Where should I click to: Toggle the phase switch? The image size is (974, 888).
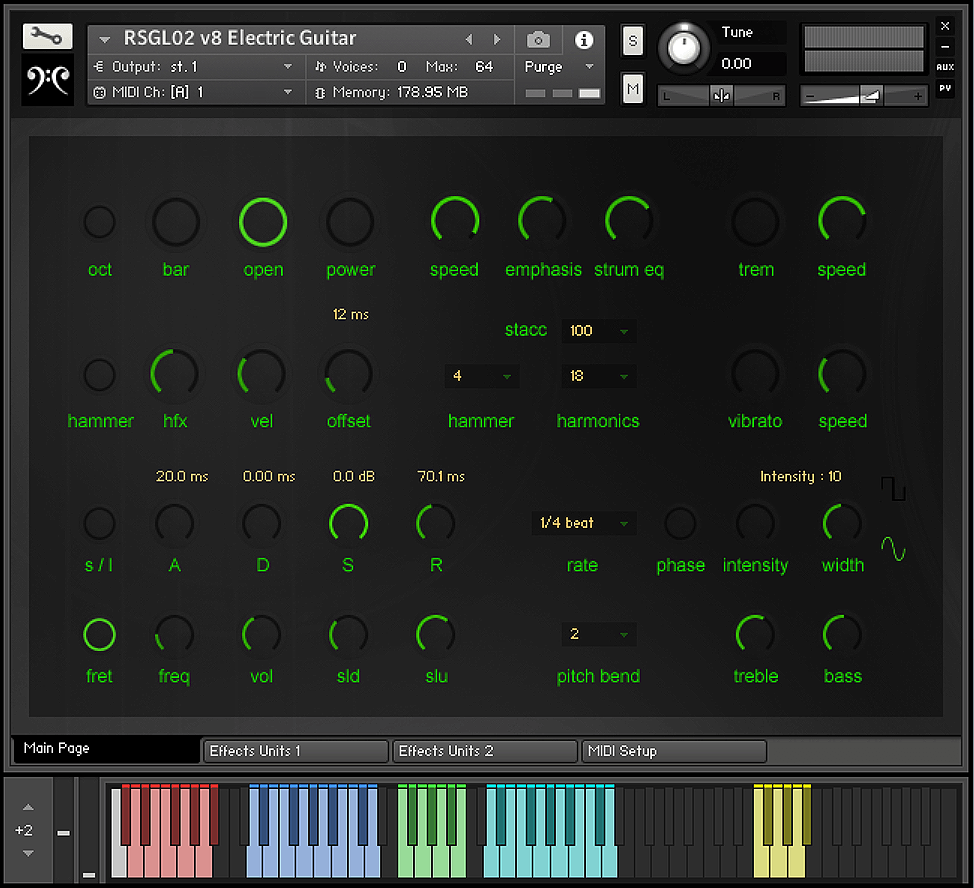pos(680,523)
